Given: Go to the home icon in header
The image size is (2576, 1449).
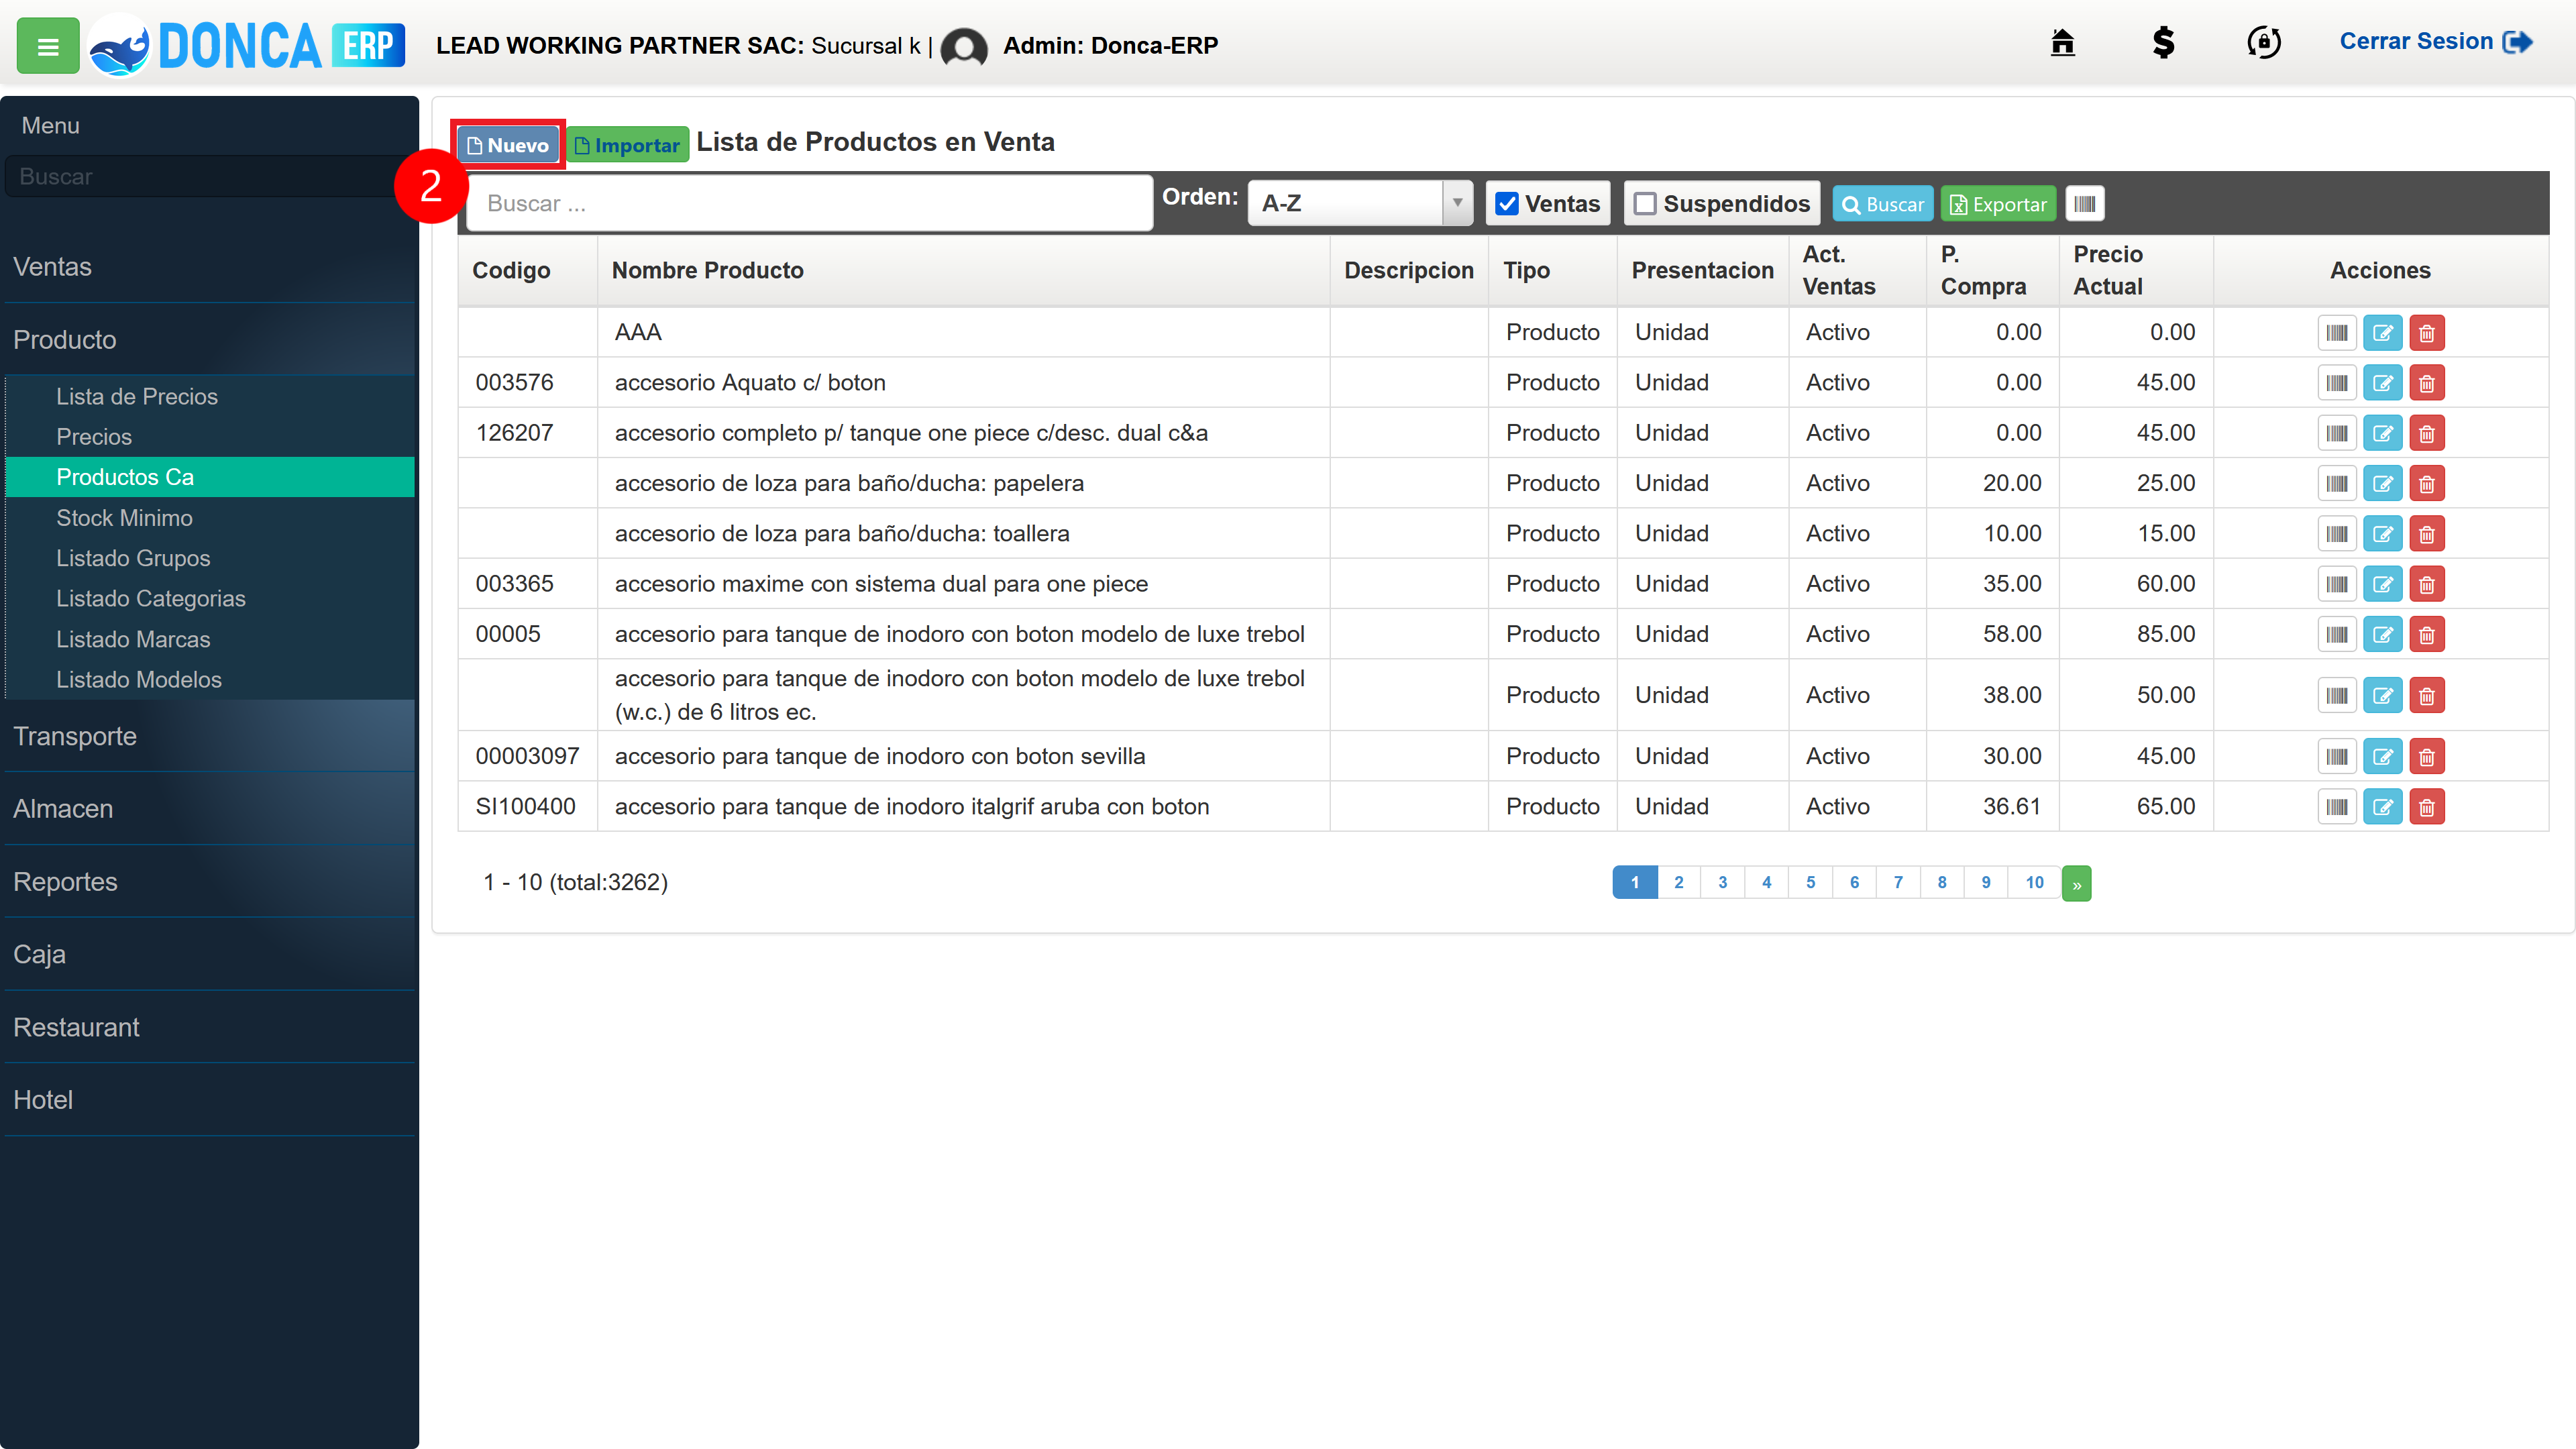Looking at the screenshot, I should click(2062, 42).
